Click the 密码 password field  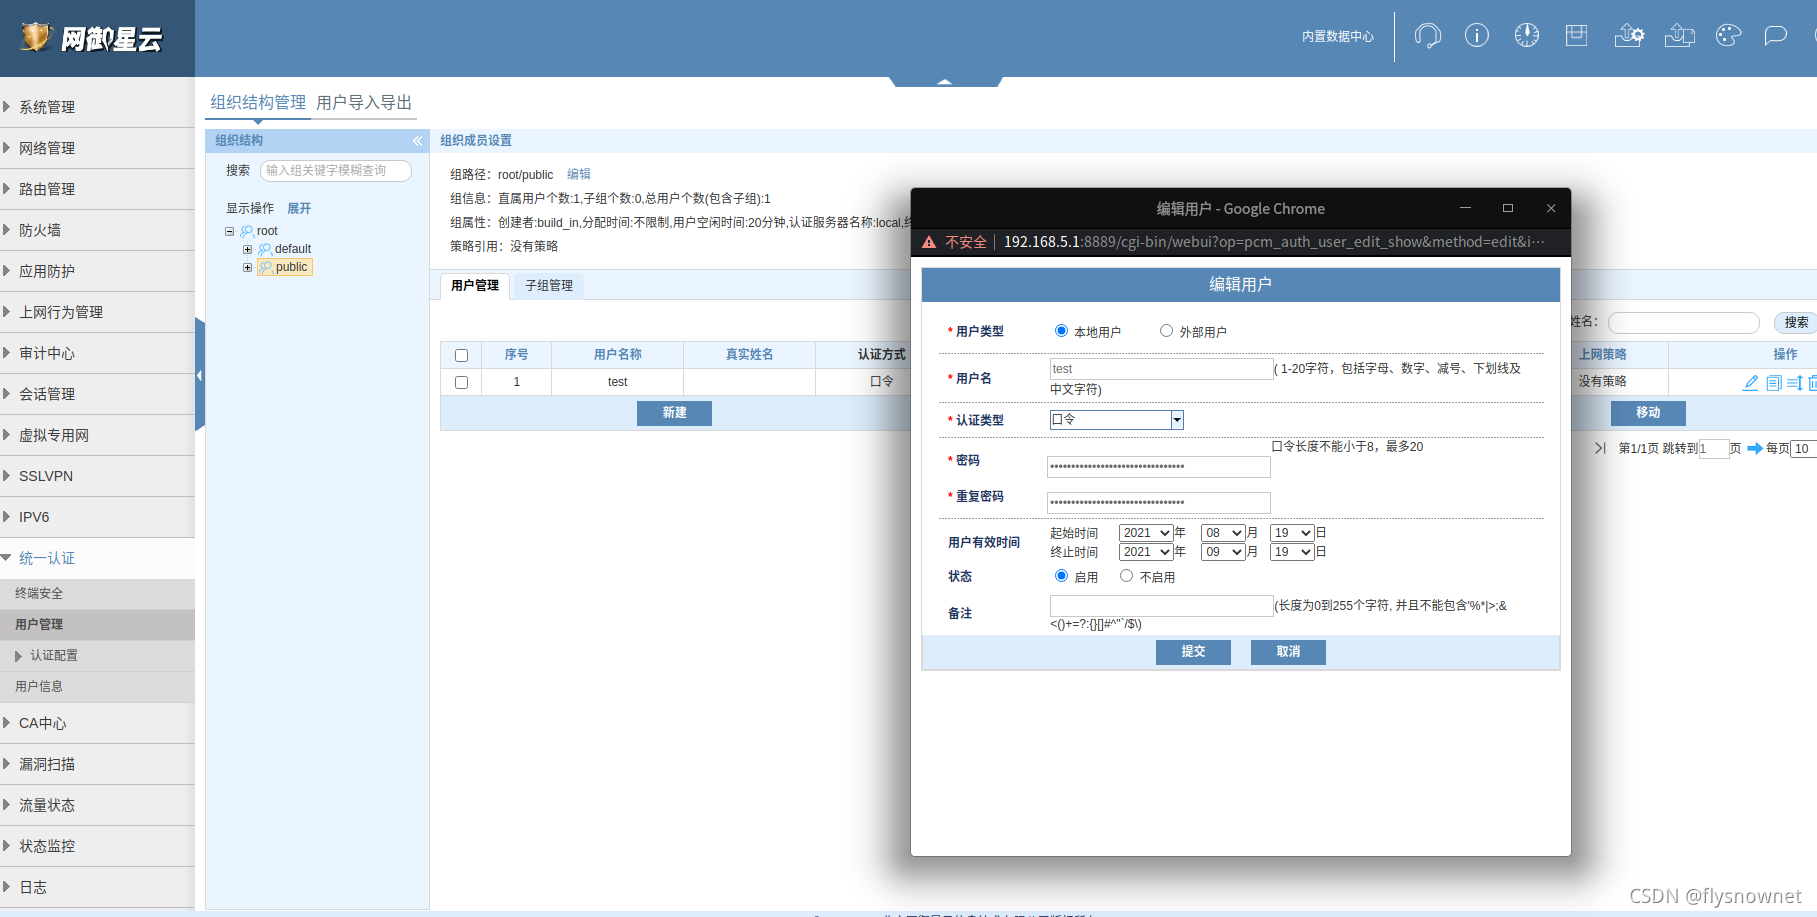coord(1159,467)
